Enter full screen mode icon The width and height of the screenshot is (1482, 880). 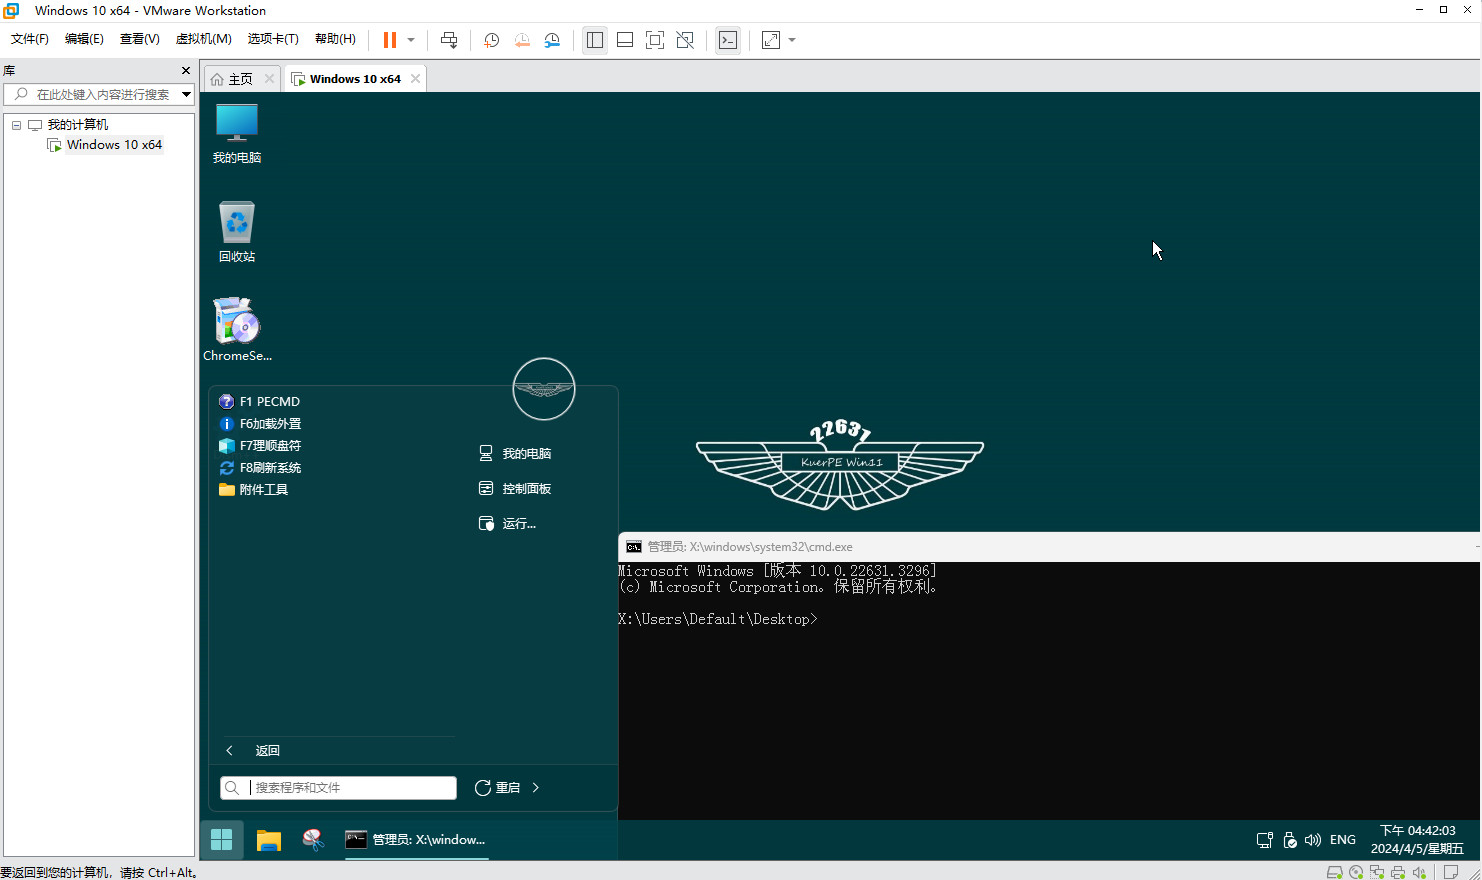click(x=655, y=40)
